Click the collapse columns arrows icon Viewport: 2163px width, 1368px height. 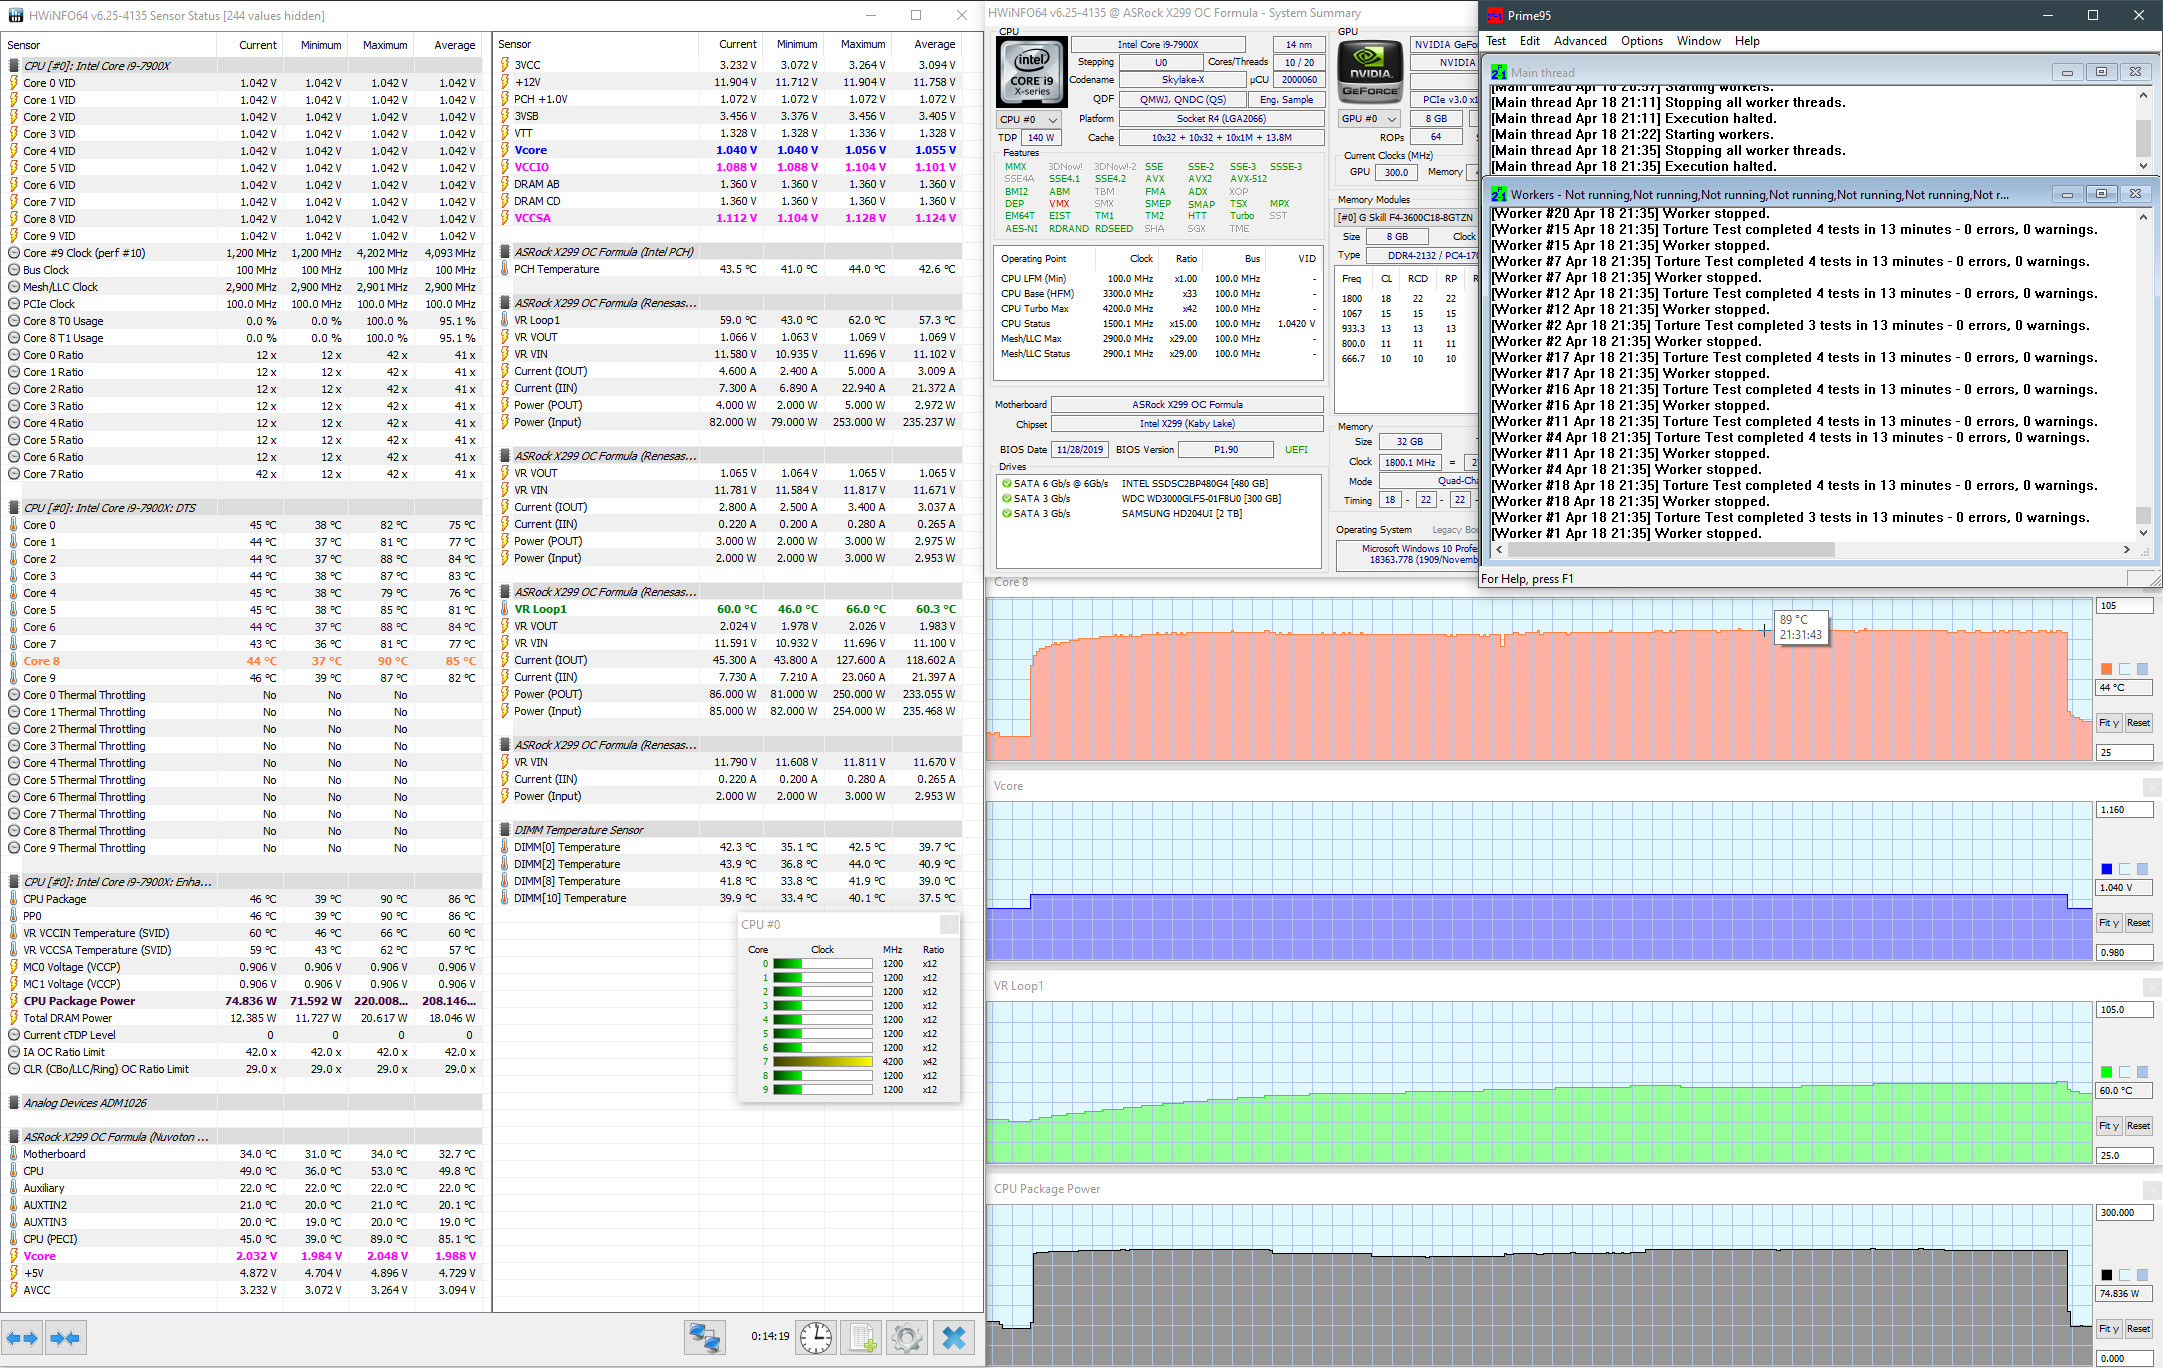(x=65, y=1338)
